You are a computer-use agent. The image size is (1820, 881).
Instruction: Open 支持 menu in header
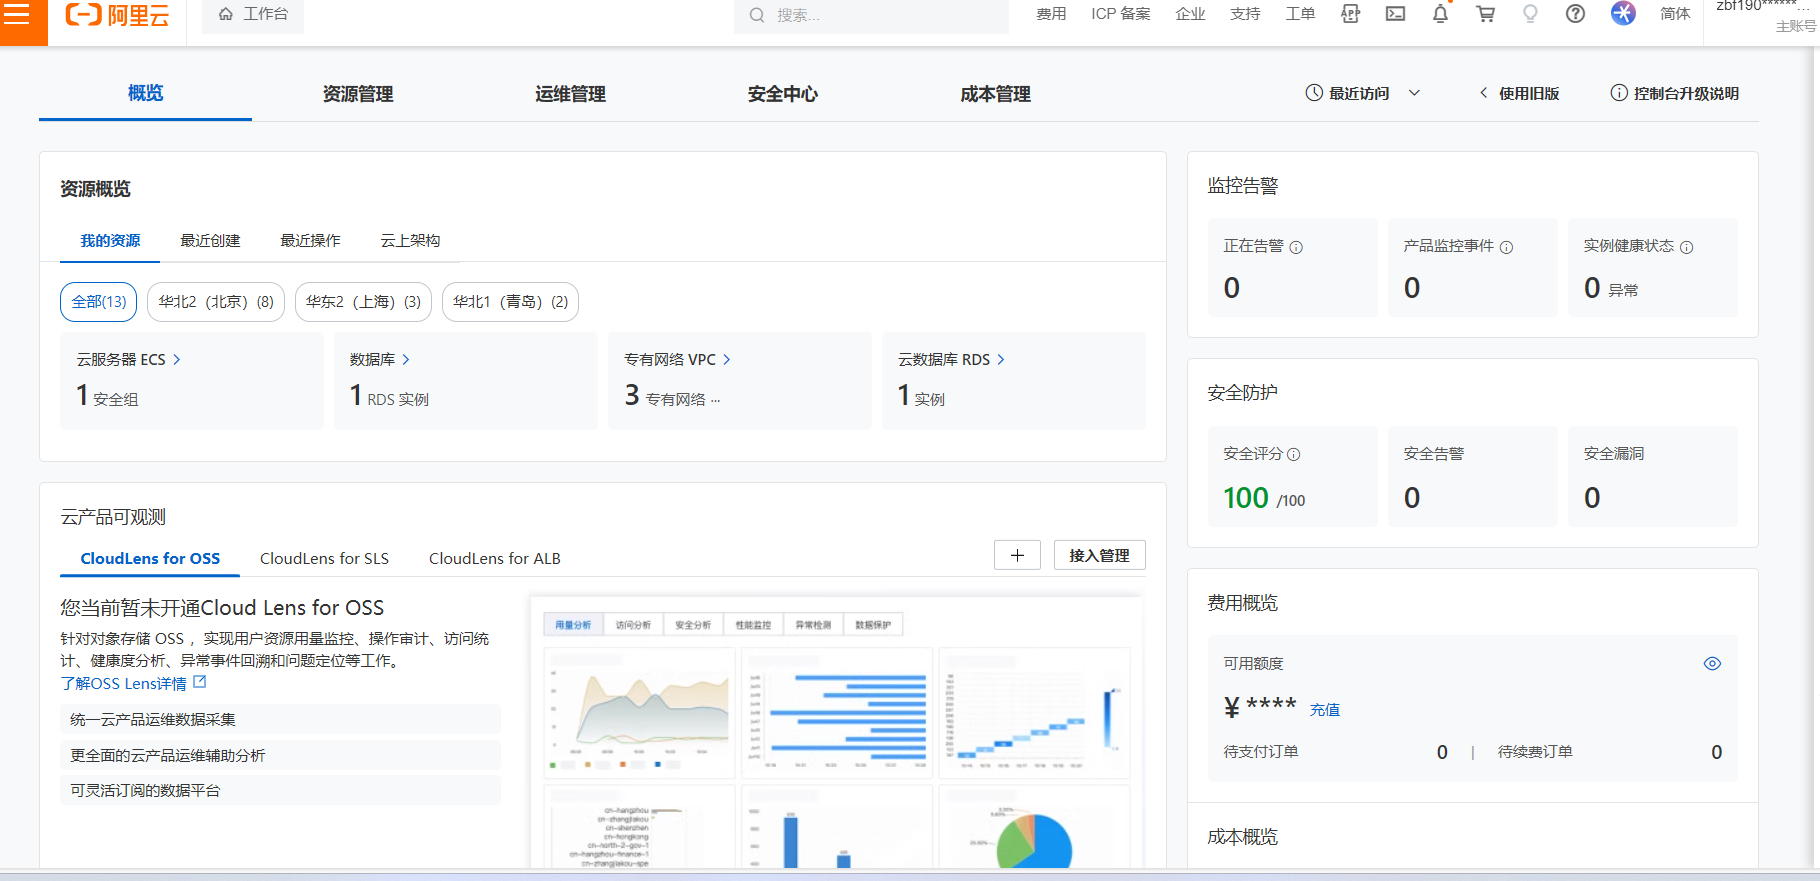(1245, 14)
